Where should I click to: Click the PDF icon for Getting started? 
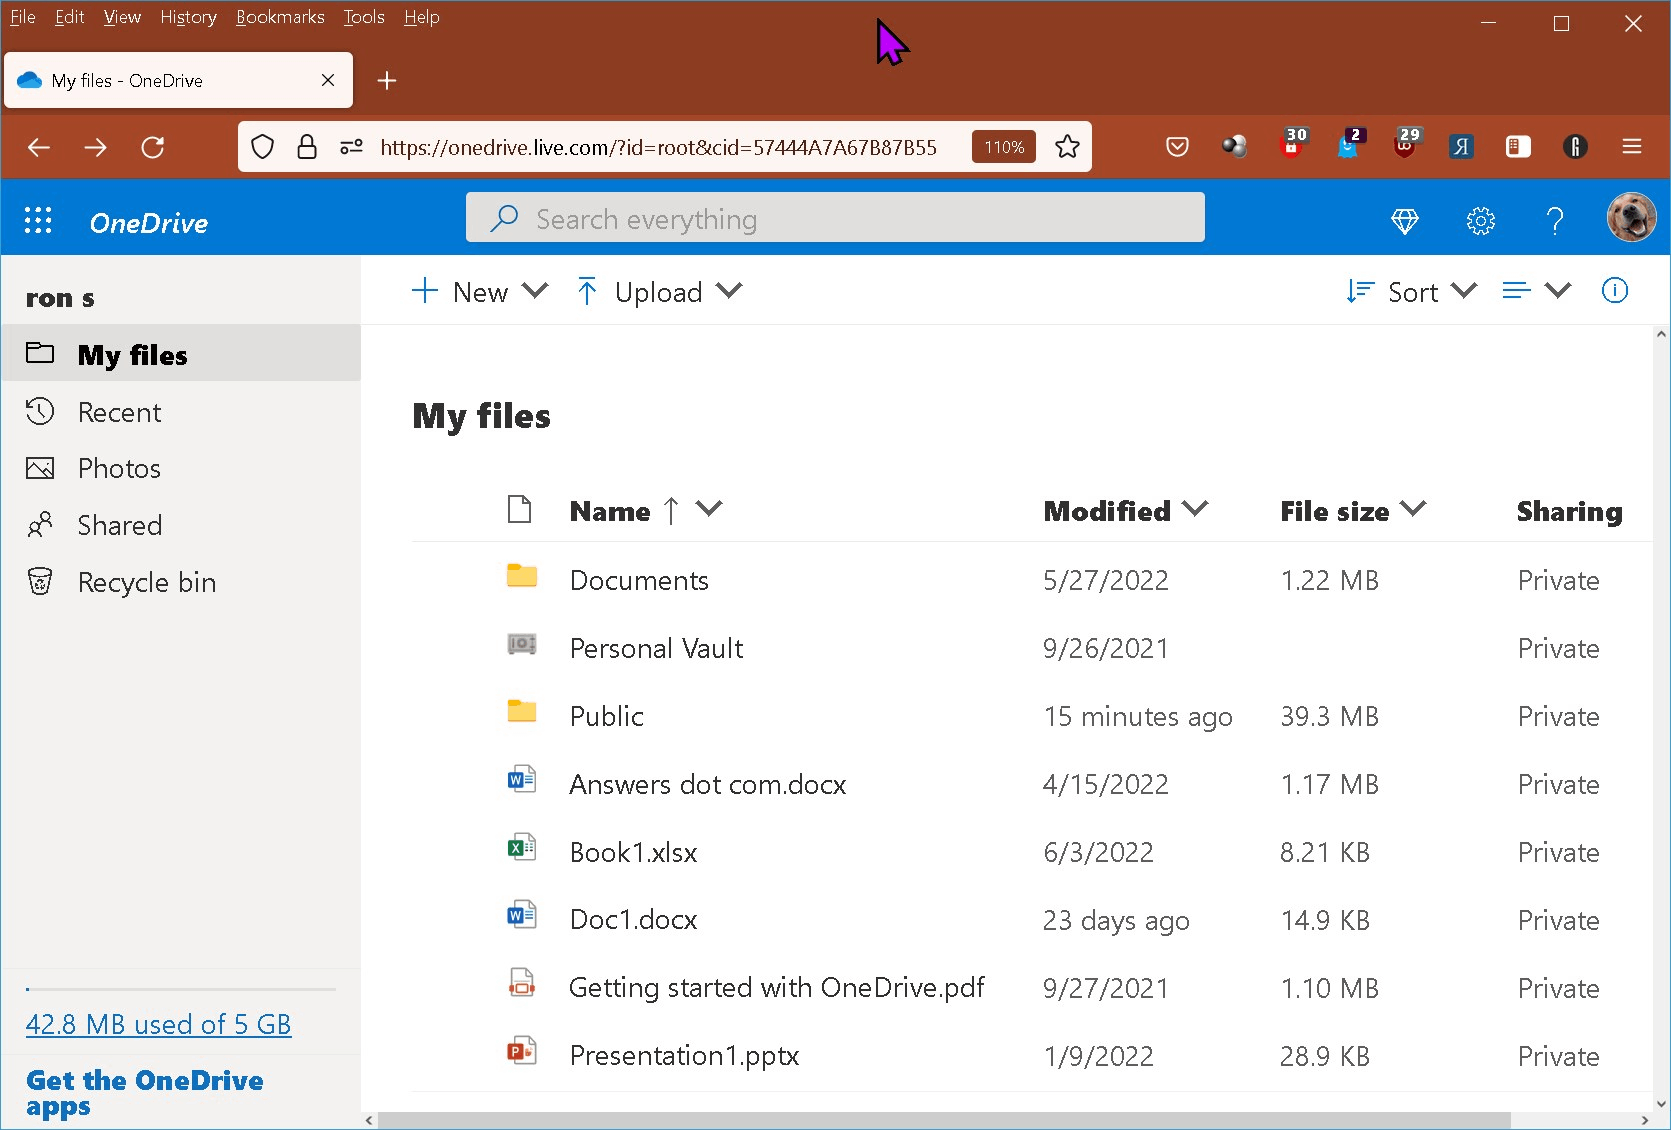[522, 984]
